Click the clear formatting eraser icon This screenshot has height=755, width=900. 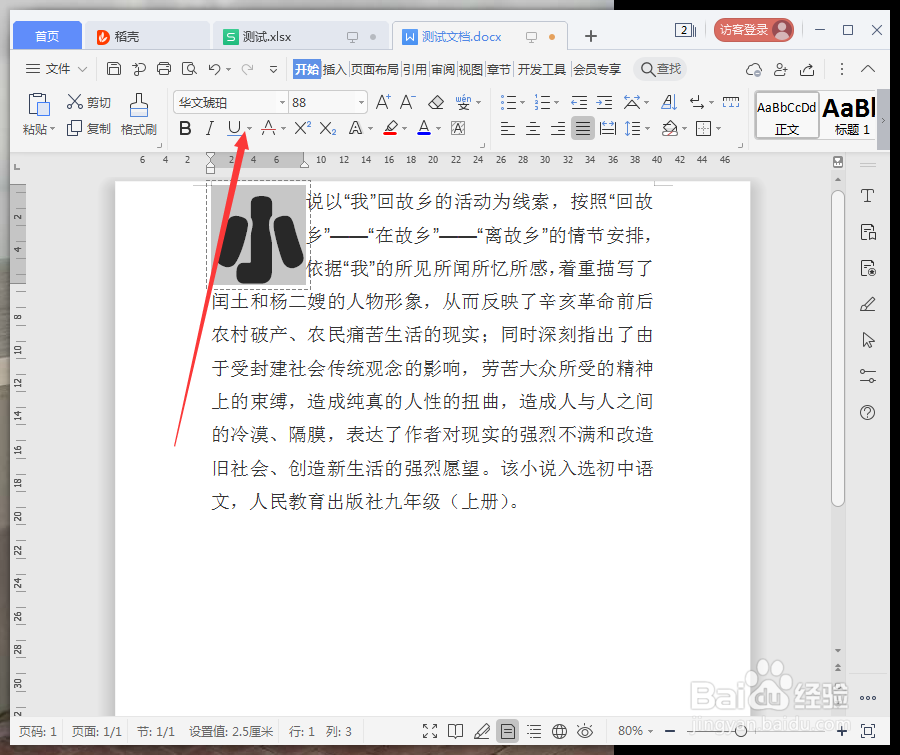[x=436, y=101]
